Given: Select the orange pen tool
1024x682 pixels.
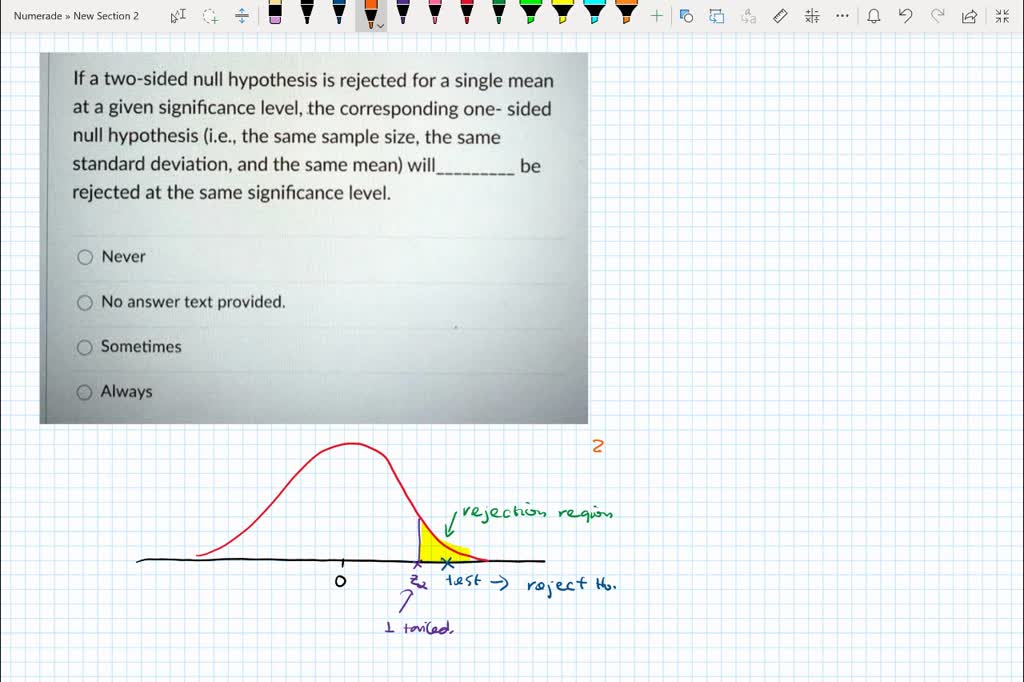Looking at the screenshot, I should pyautogui.click(x=371, y=15).
